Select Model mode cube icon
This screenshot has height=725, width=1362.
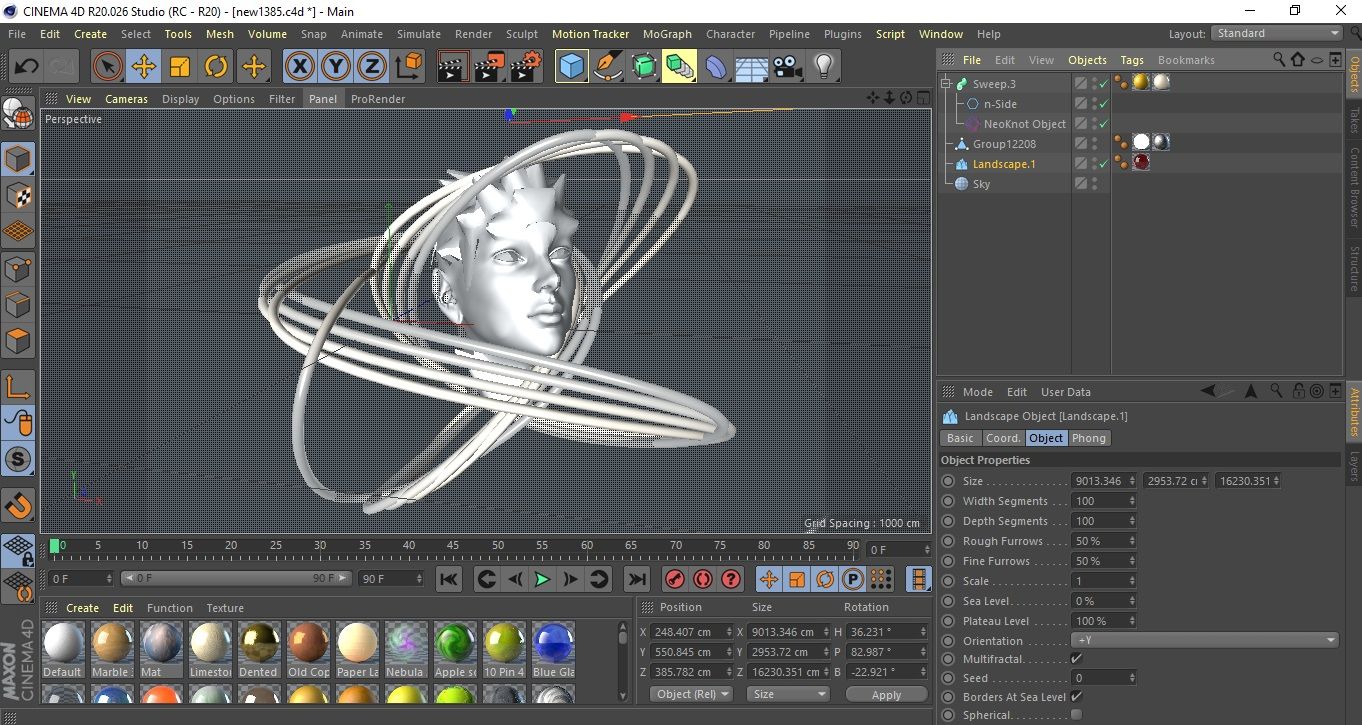coord(18,159)
